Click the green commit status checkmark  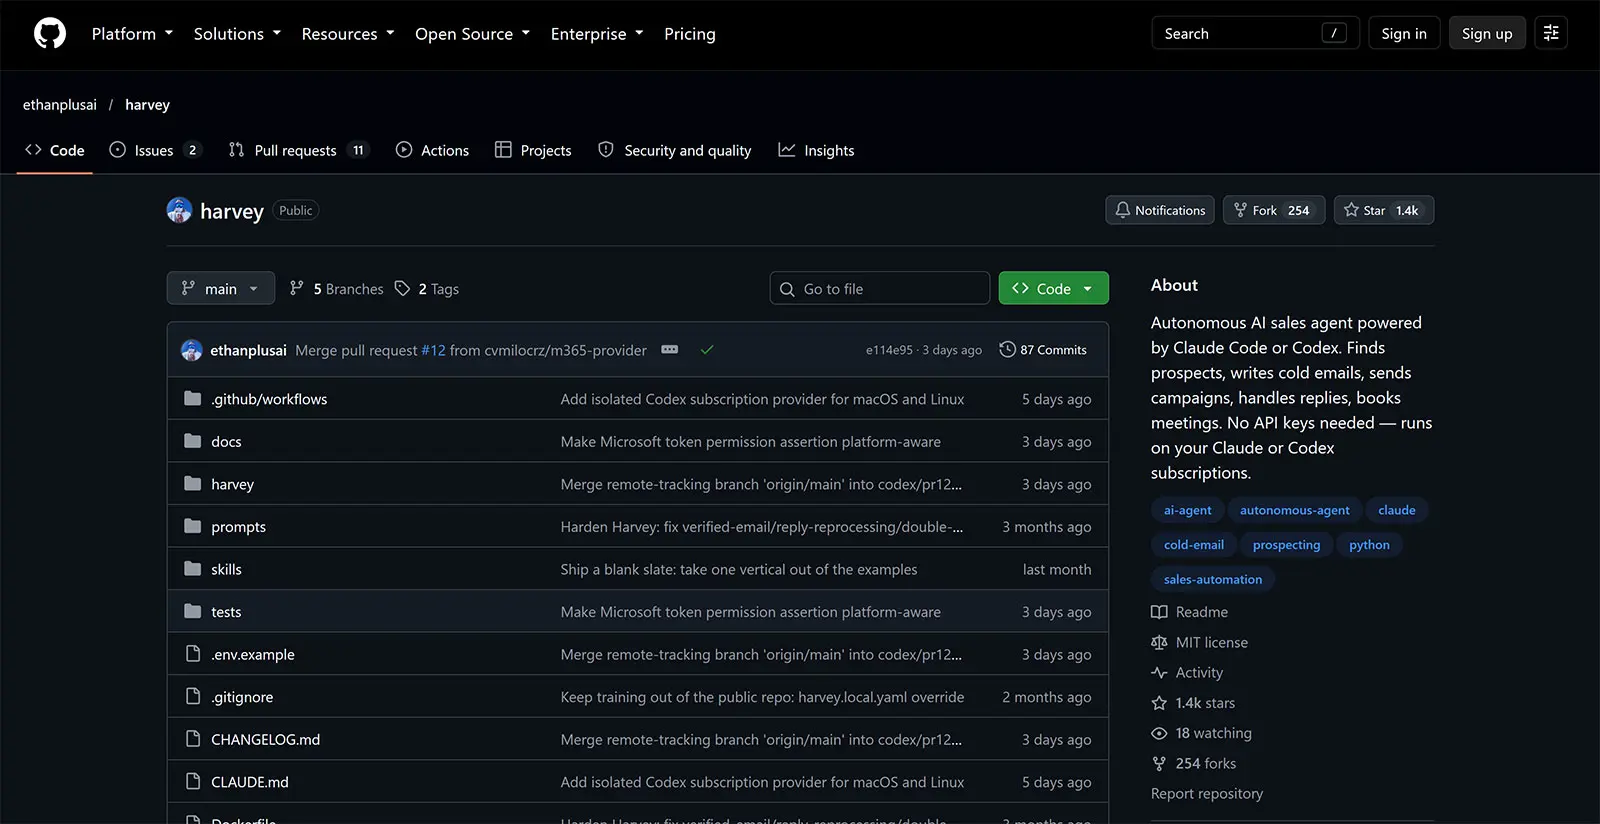tap(707, 350)
